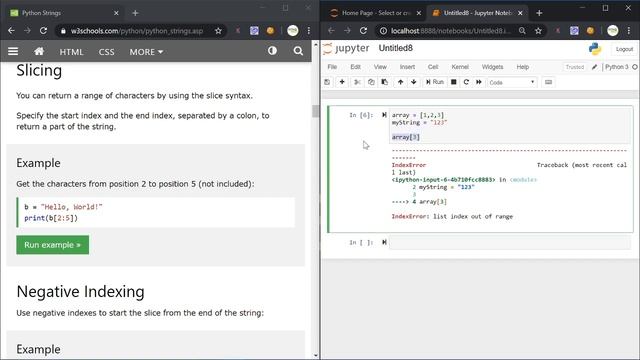Screen dimensions: 640x360
Task: Open the W3Schools search icon
Action: [x=298, y=51]
